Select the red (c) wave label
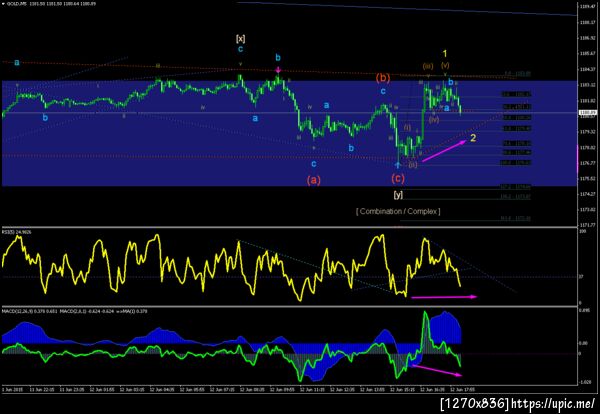The height and width of the screenshot is (414, 600). [x=398, y=178]
